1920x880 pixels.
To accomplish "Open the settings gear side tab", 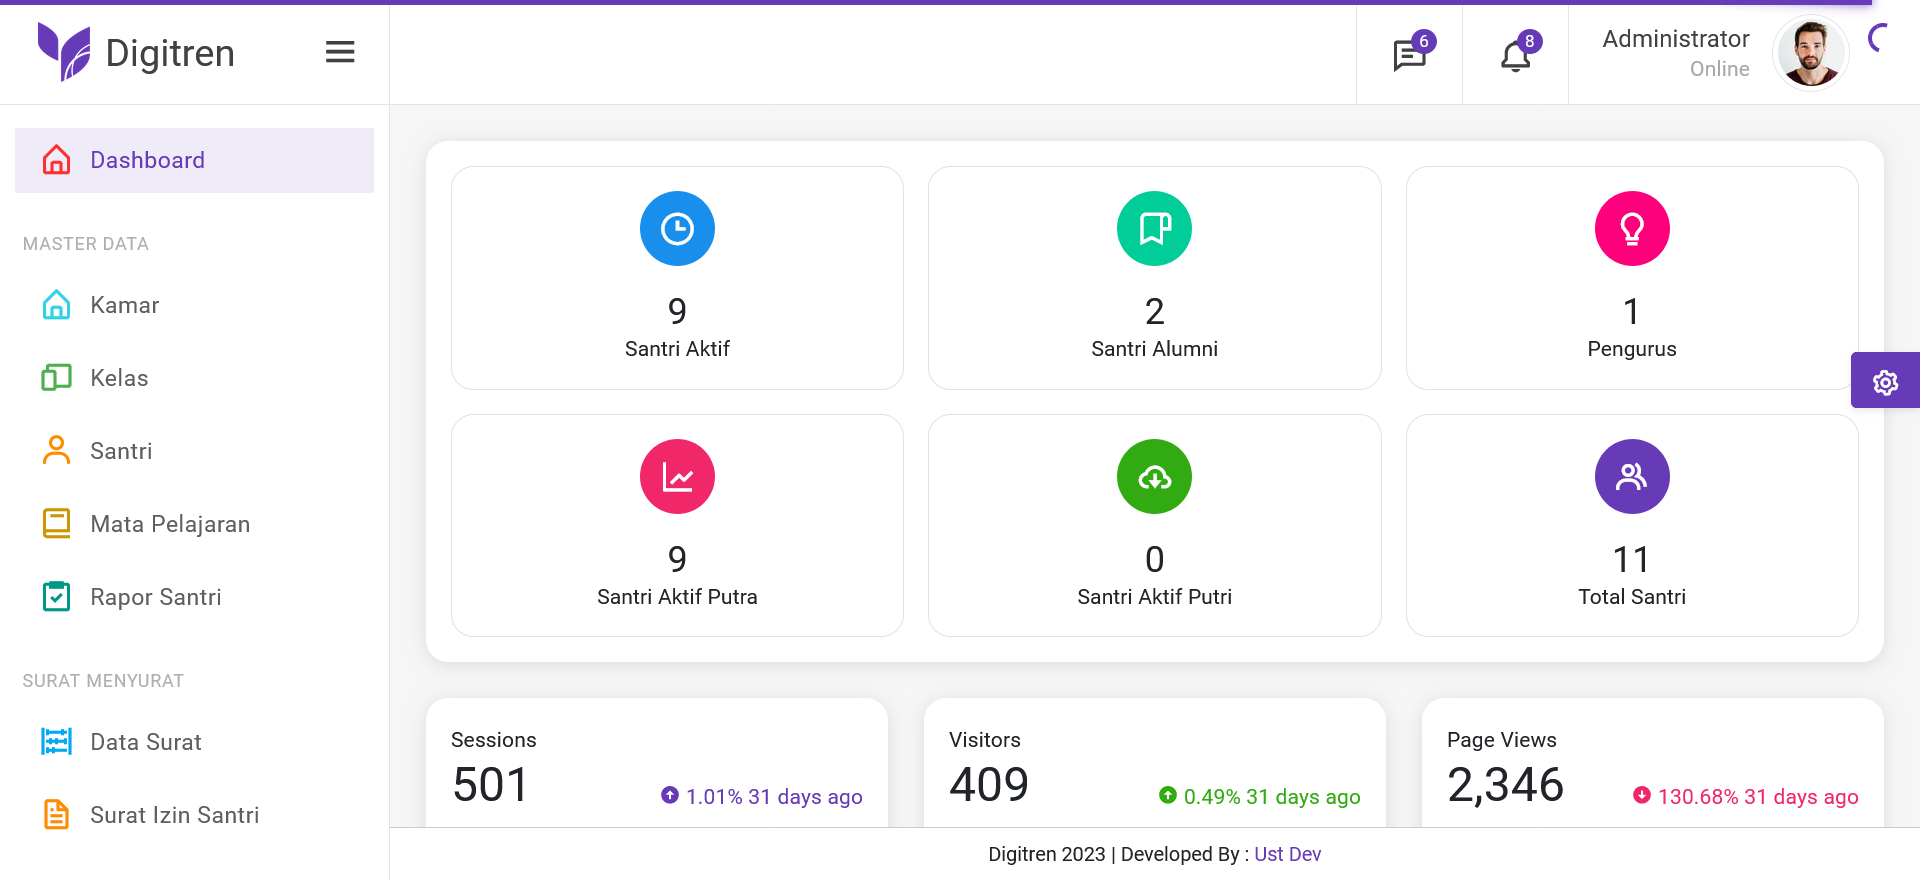I will point(1885,380).
